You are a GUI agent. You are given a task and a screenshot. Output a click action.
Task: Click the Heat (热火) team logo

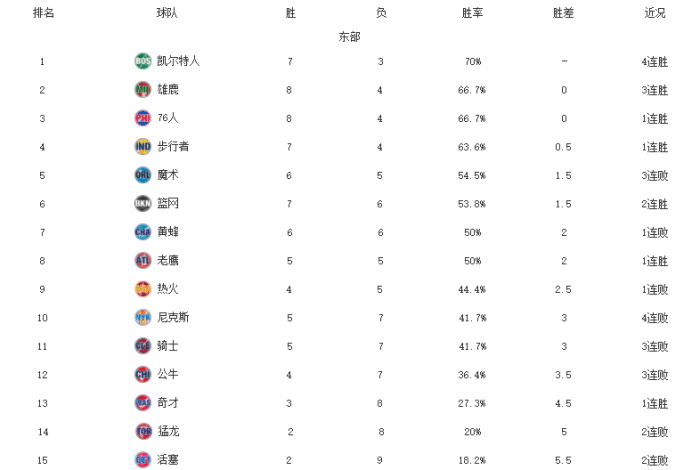click(142, 289)
